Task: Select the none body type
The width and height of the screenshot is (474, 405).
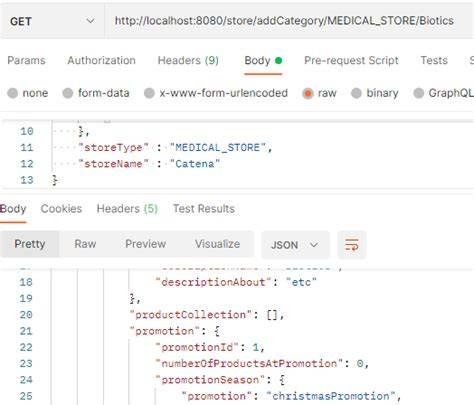Action: [28, 93]
